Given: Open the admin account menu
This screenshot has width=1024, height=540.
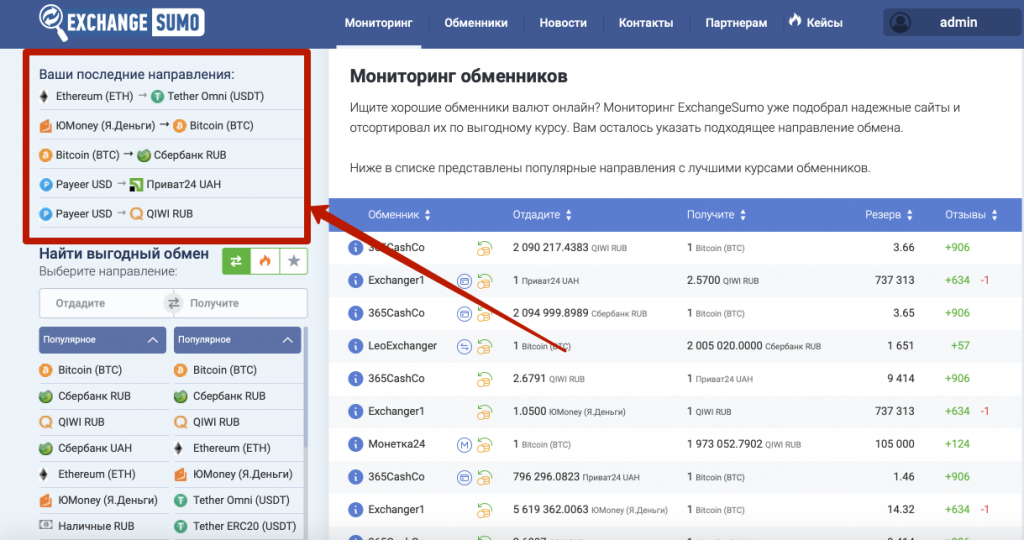Looking at the screenshot, I should (x=953, y=23).
